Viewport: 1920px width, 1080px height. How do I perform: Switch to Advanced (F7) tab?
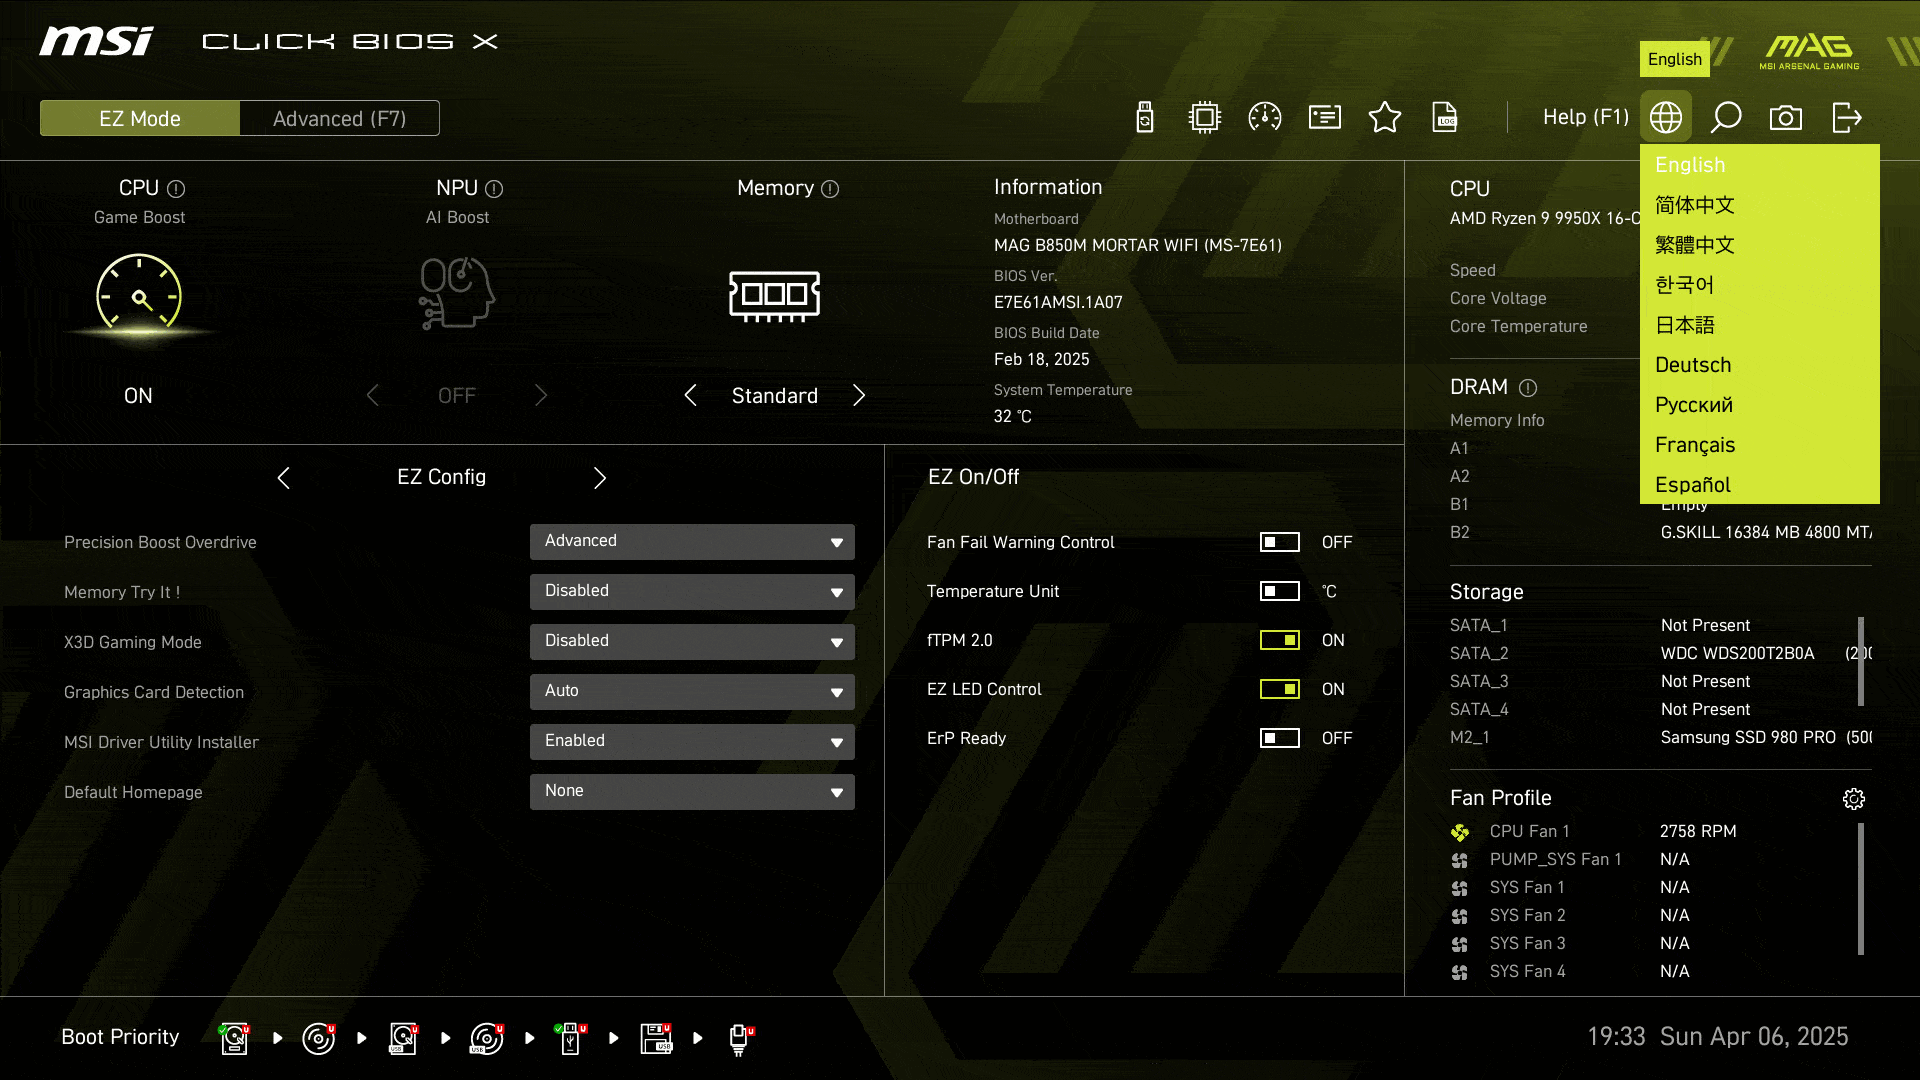click(x=340, y=118)
